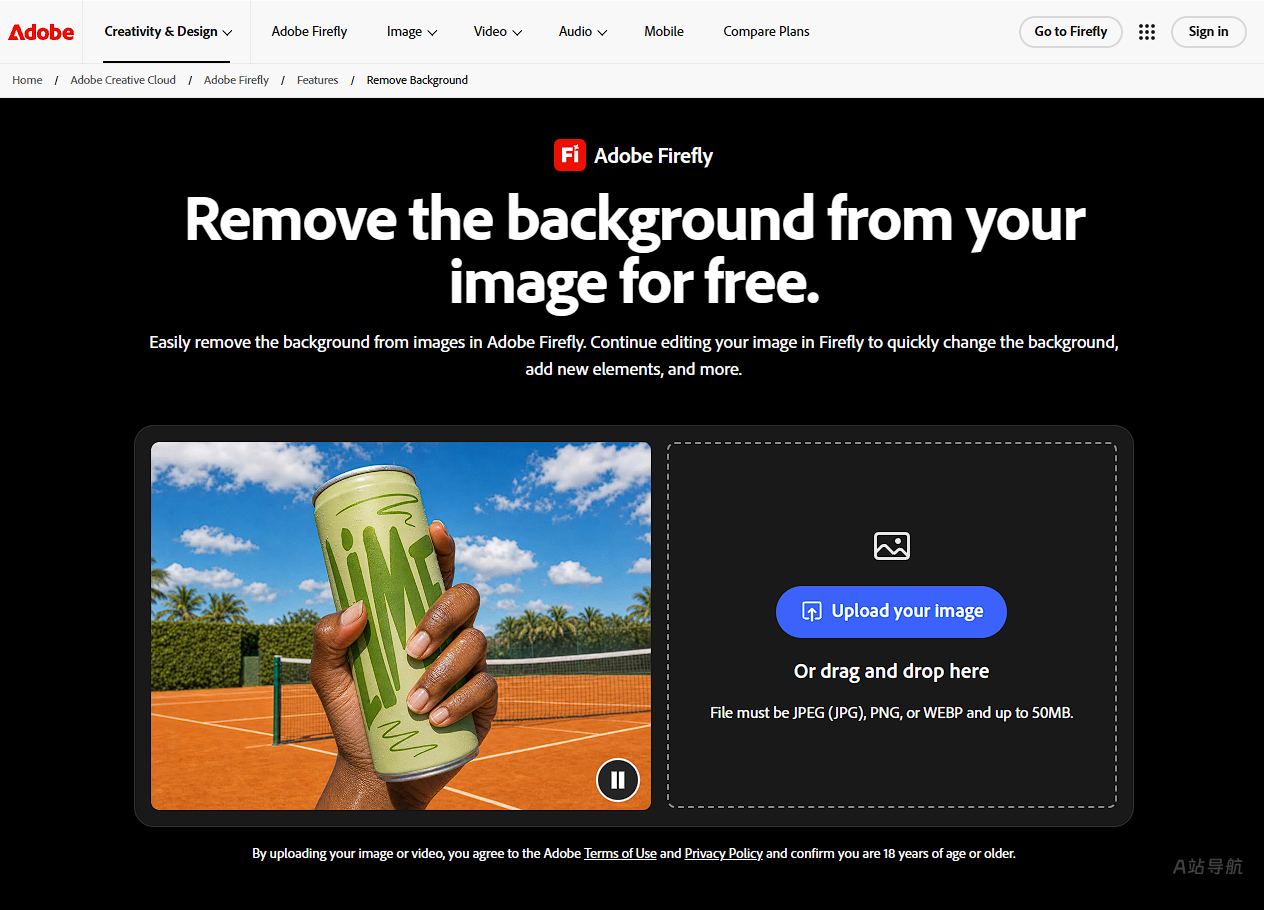This screenshot has height=910, width=1264.
Task: Click the file format requirements text
Action: click(x=891, y=713)
